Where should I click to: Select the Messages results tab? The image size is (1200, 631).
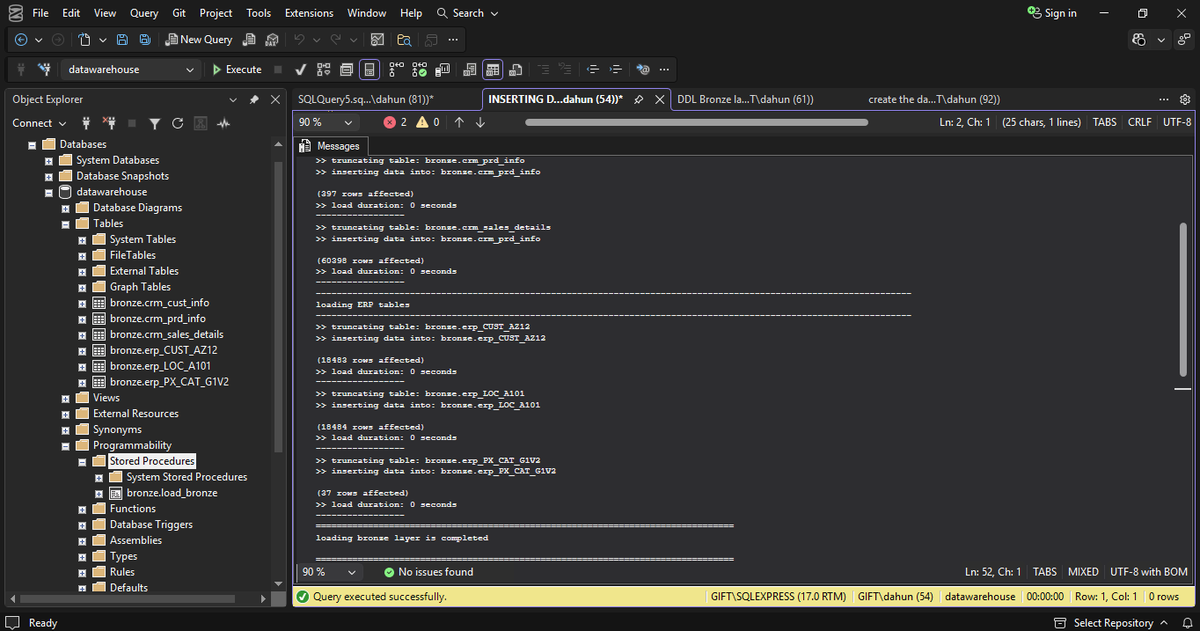pyautogui.click(x=330, y=146)
